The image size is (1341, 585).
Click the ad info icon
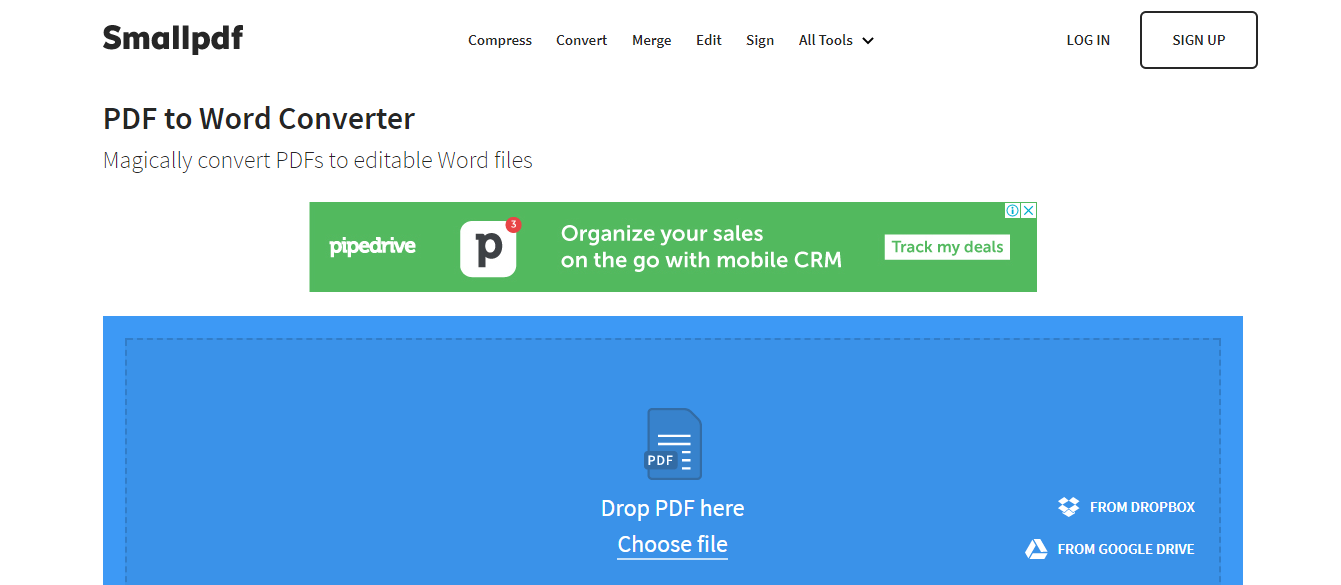click(x=1012, y=210)
